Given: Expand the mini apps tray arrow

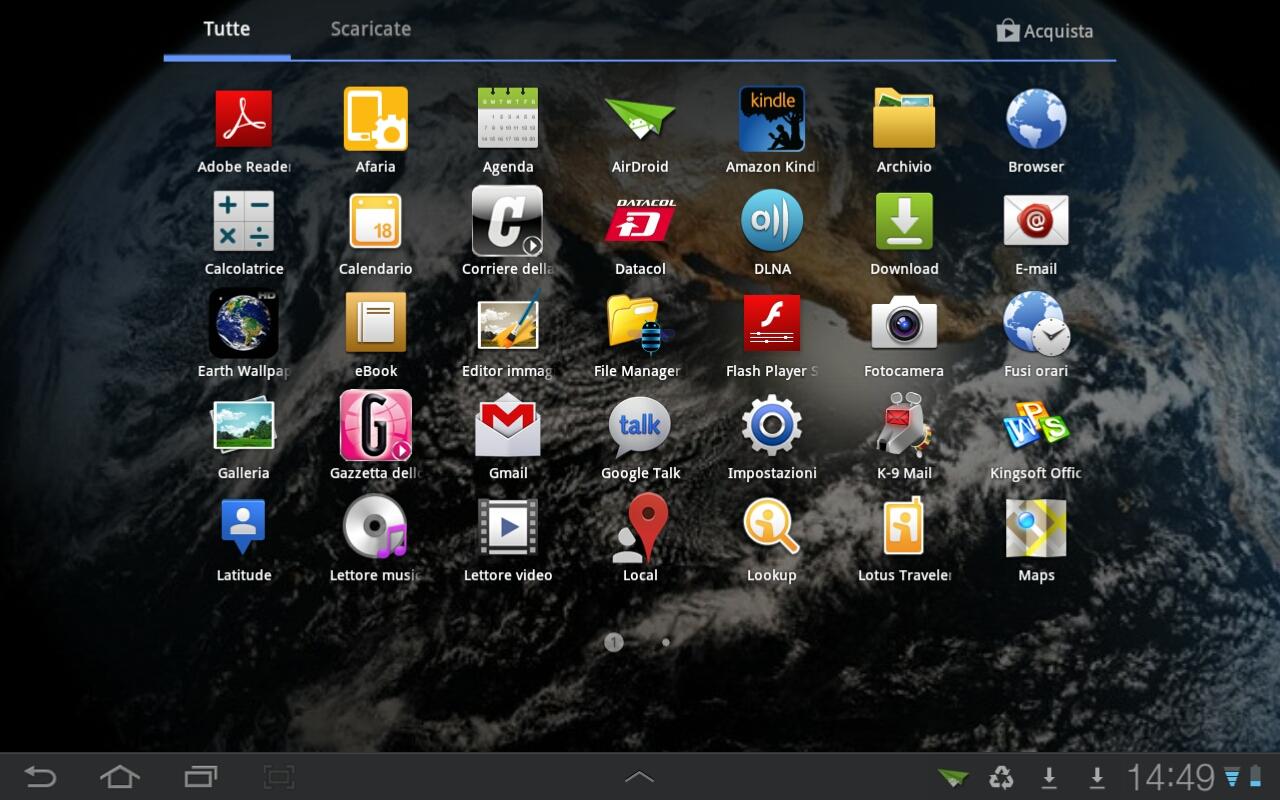Looking at the screenshot, I should tap(639, 777).
